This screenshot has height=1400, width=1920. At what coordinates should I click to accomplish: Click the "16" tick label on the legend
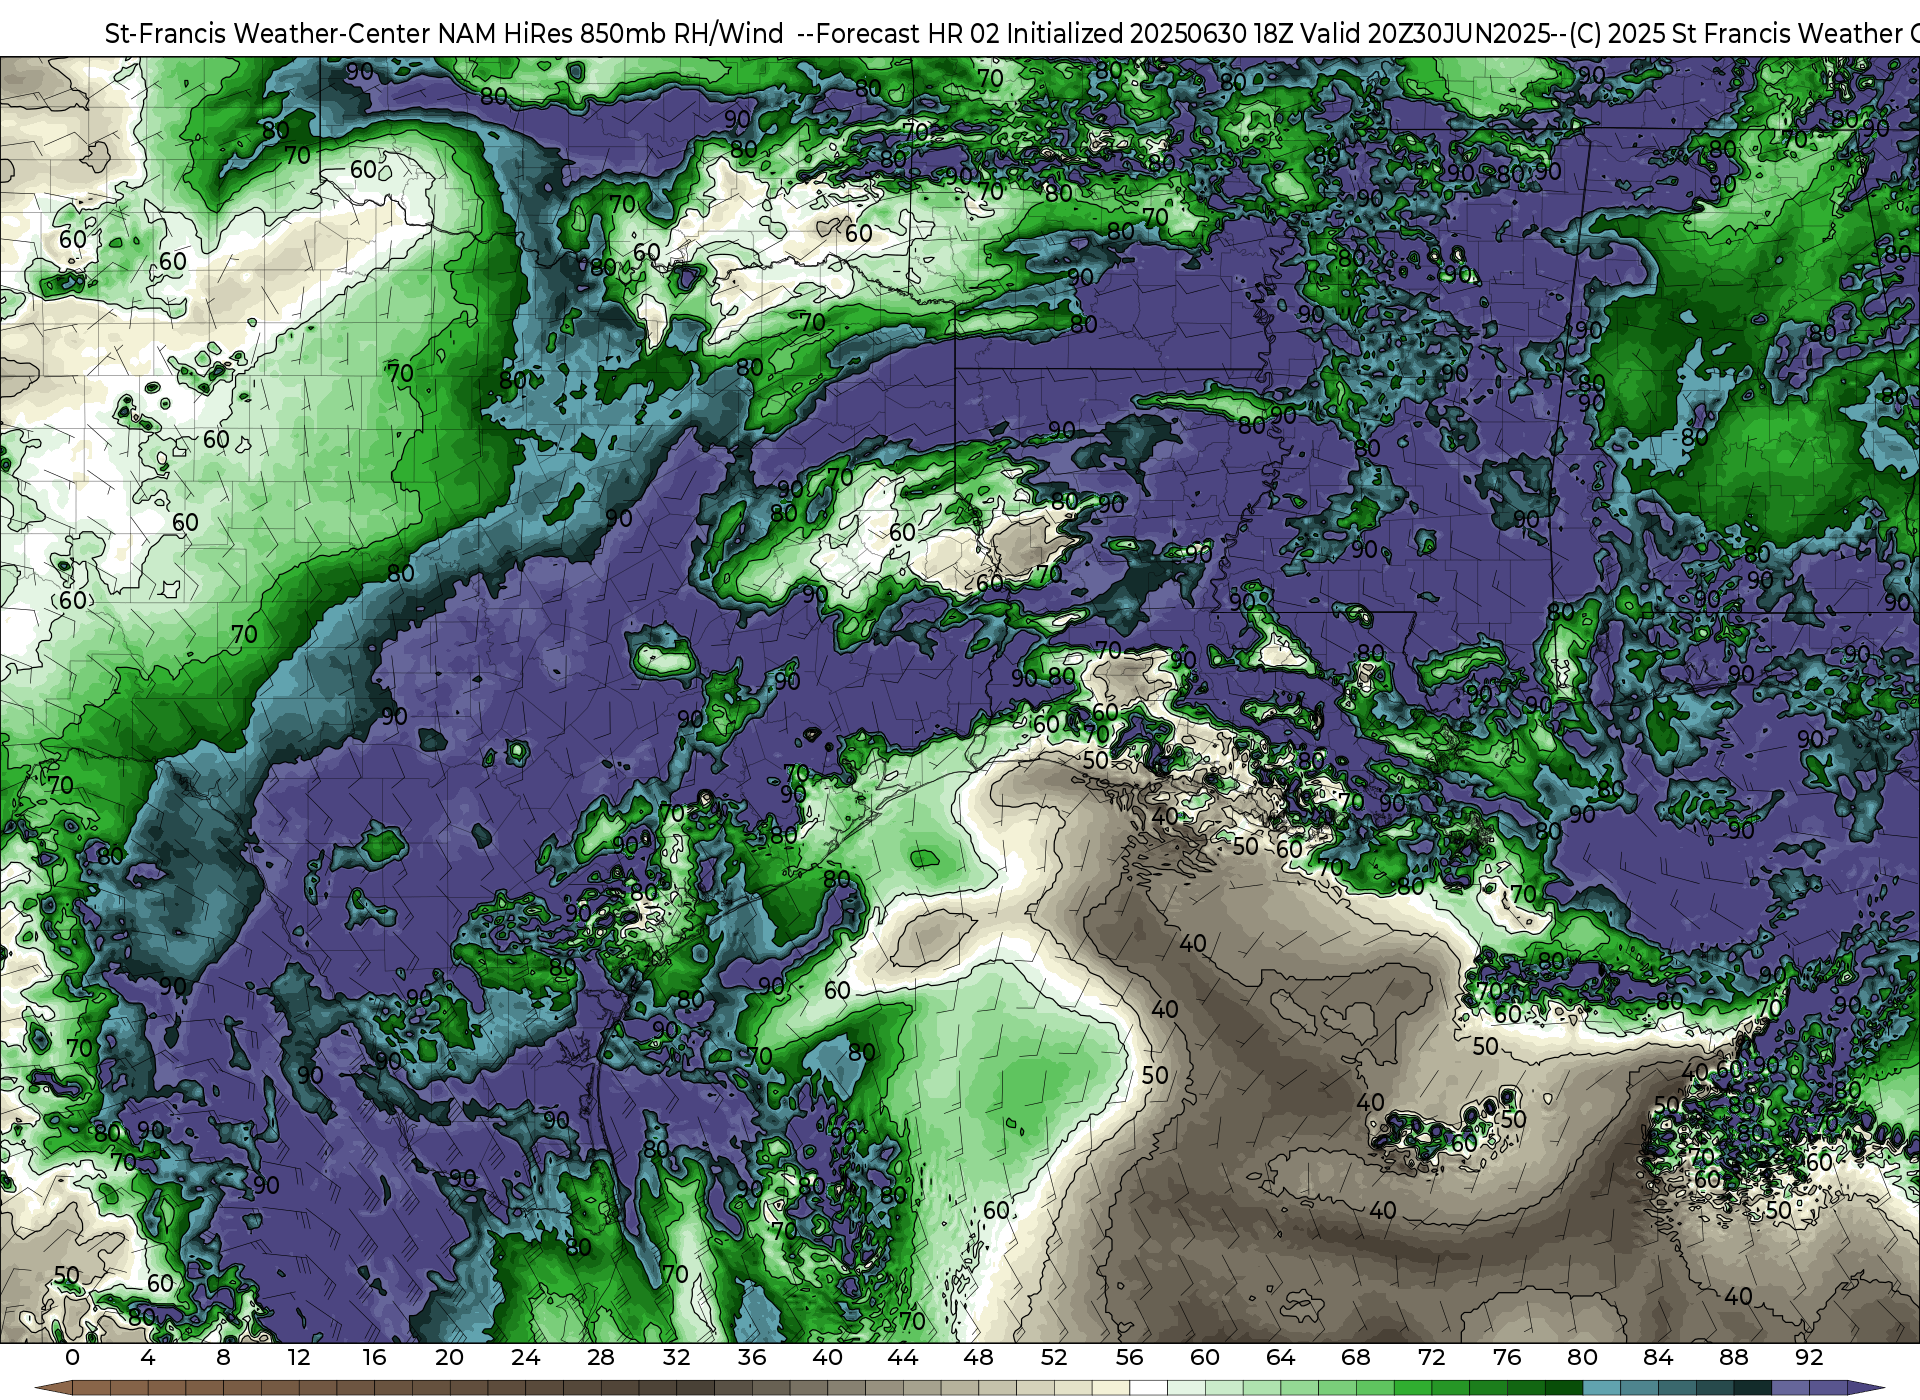tap(374, 1358)
